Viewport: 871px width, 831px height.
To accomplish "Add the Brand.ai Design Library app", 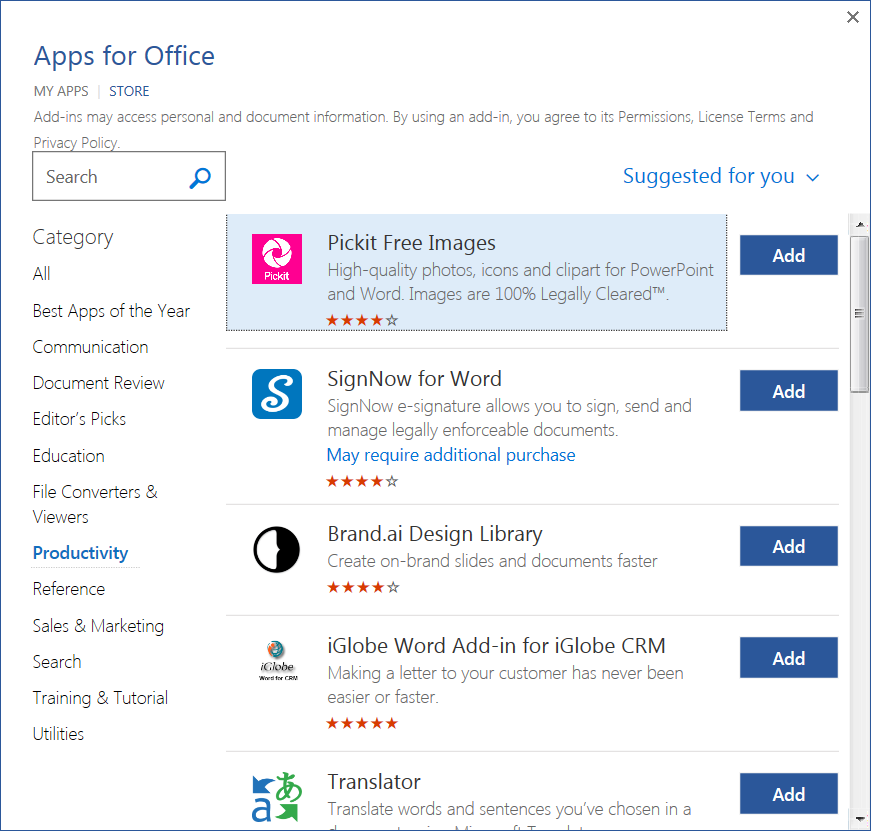I will 788,546.
